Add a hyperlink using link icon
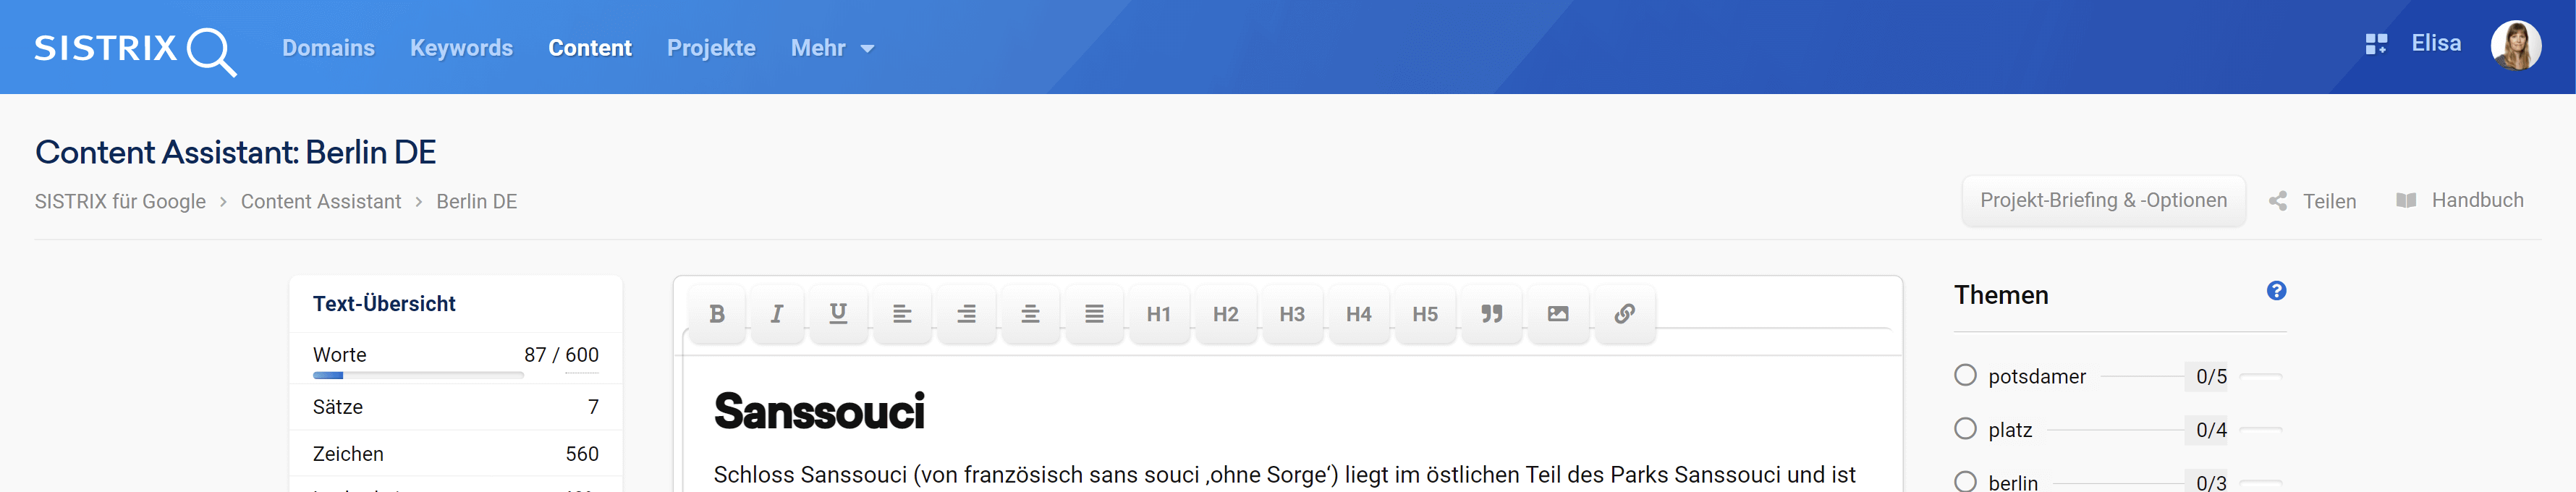Image resolution: width=2576 pixels, height=492 pixels. coord(1624,314)
